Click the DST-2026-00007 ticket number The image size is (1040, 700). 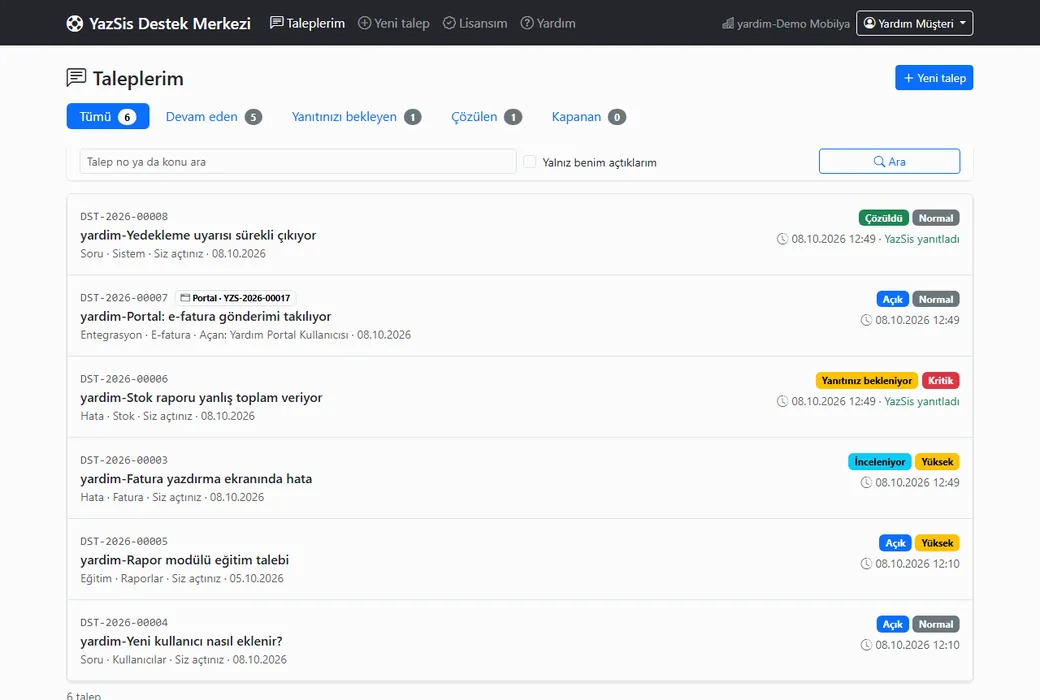(x=124, y=298)
